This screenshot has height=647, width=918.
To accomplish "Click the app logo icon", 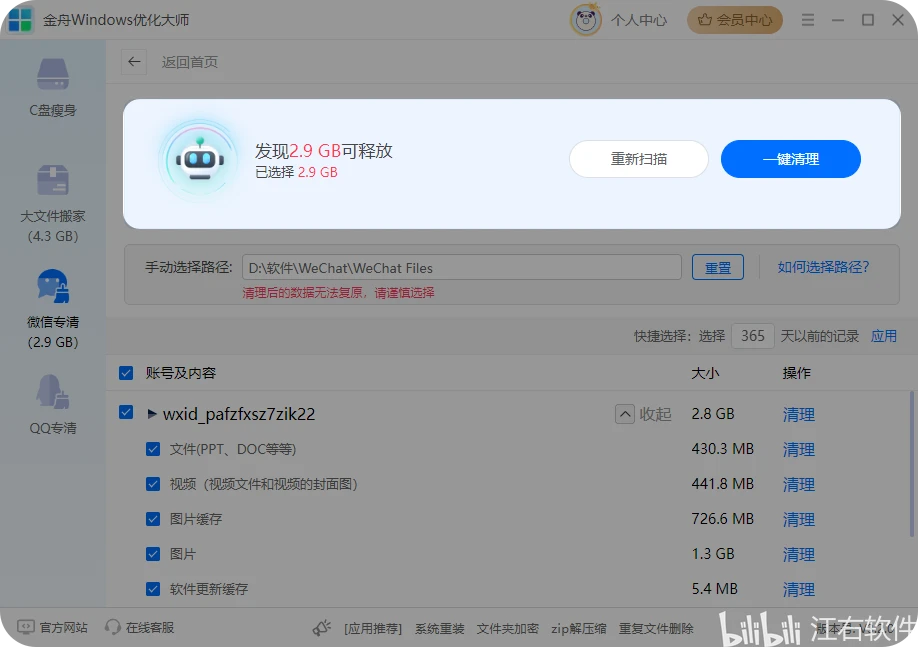I will 20,20.
